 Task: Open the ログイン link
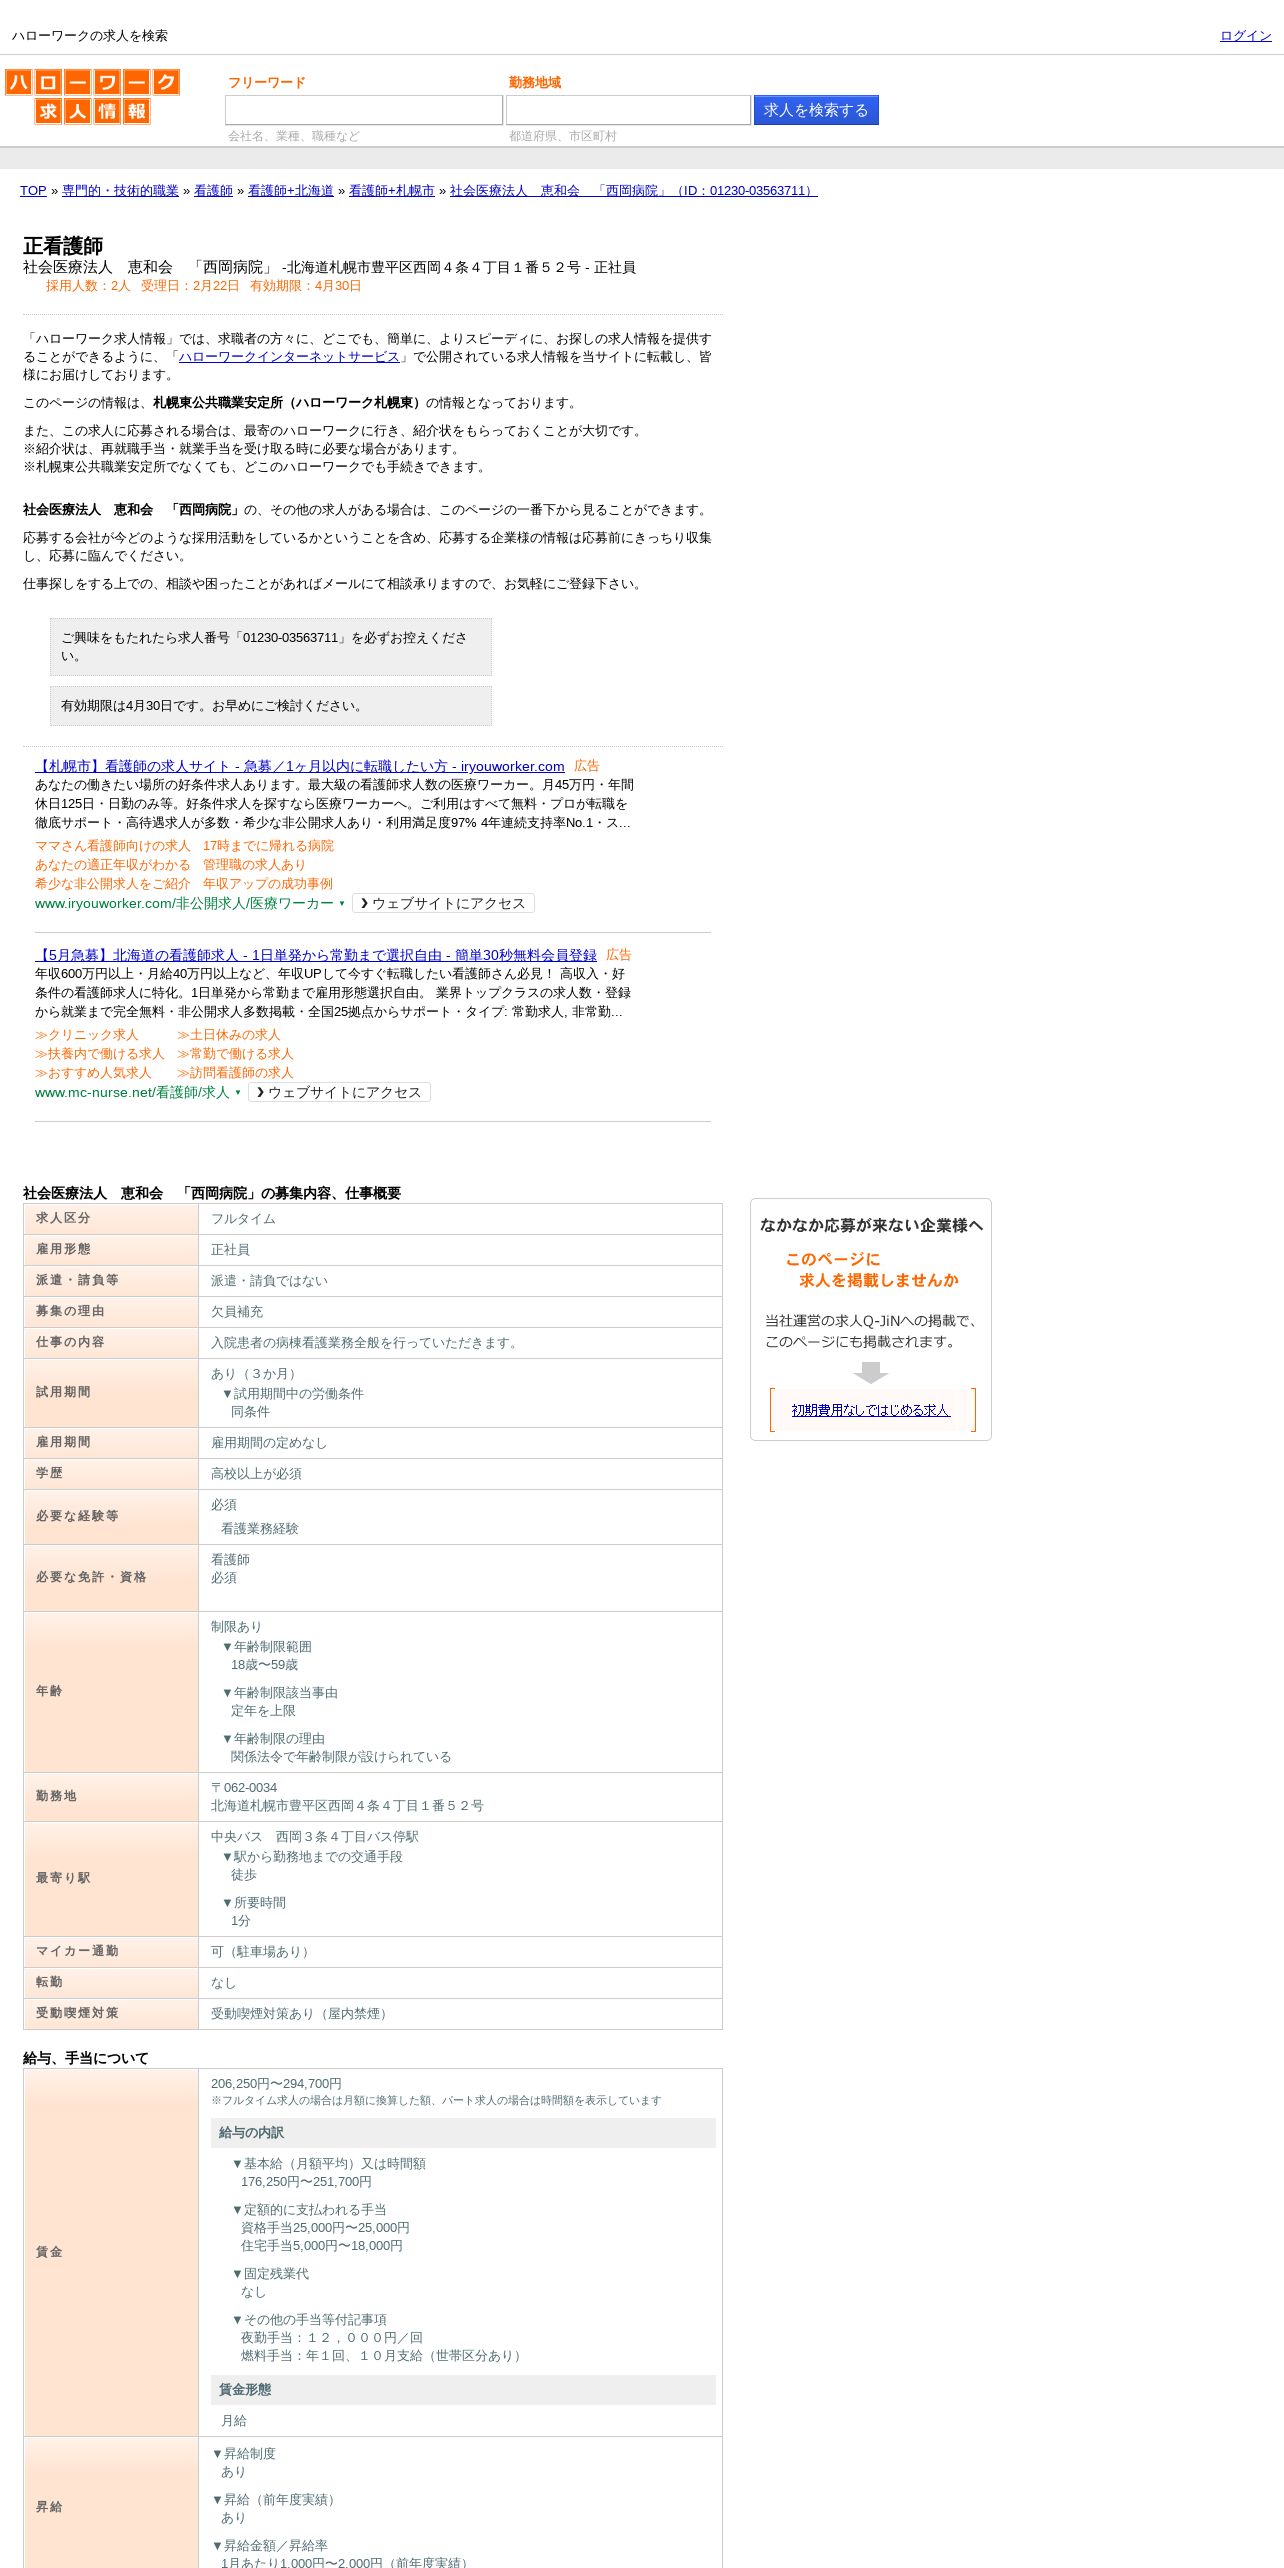click(x=1245, y=36)
